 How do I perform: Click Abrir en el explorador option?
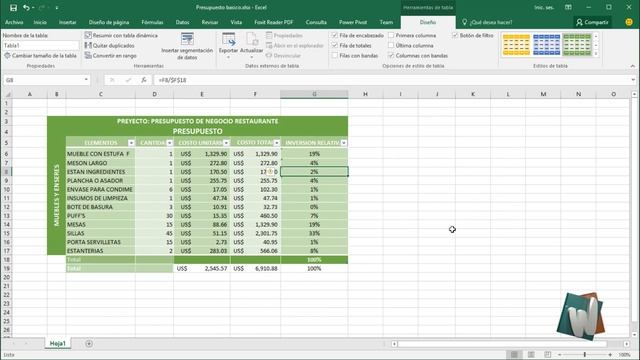click(x=295, y=45)
